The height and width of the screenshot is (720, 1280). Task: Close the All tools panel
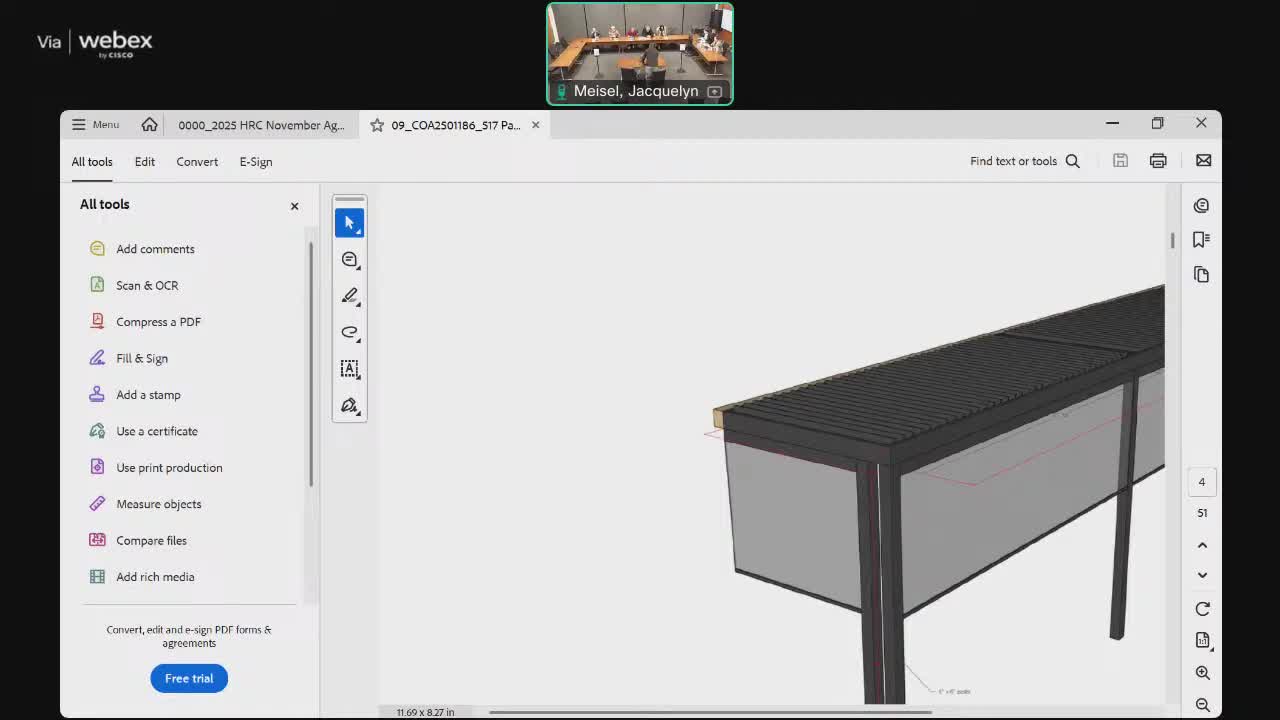point(294,206)
